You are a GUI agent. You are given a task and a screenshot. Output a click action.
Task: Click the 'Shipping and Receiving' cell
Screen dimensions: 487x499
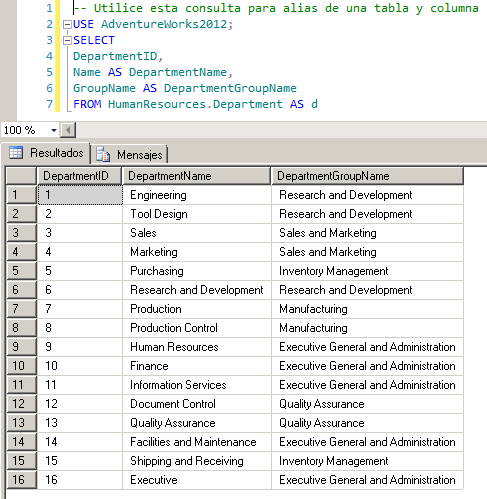197,461
